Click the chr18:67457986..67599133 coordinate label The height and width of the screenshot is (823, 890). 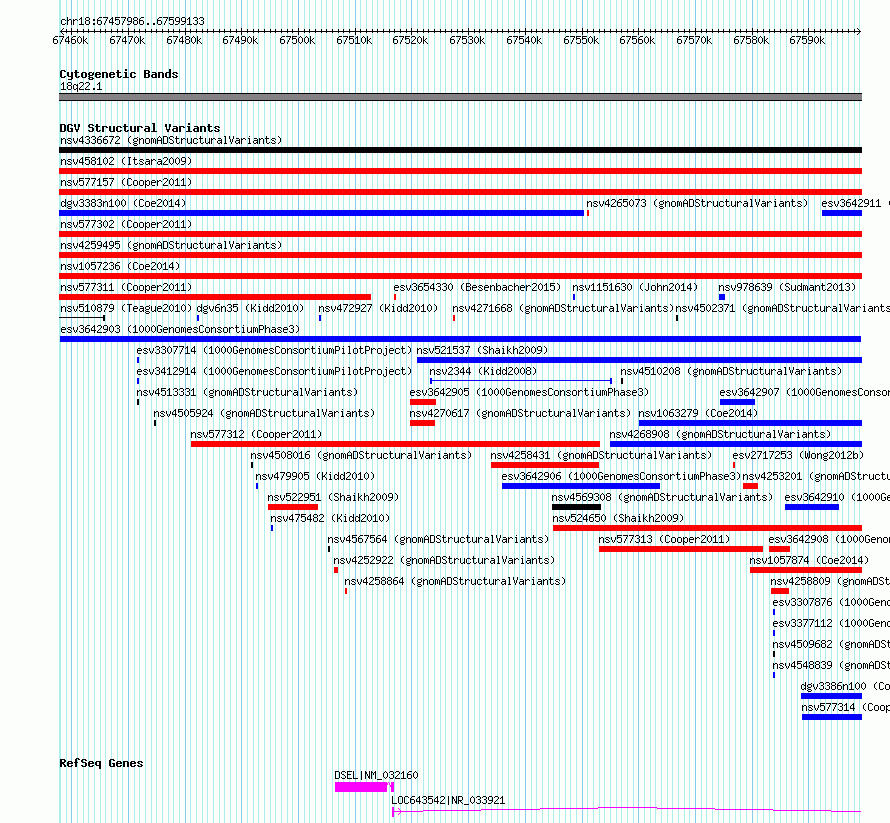click(132, 21)
